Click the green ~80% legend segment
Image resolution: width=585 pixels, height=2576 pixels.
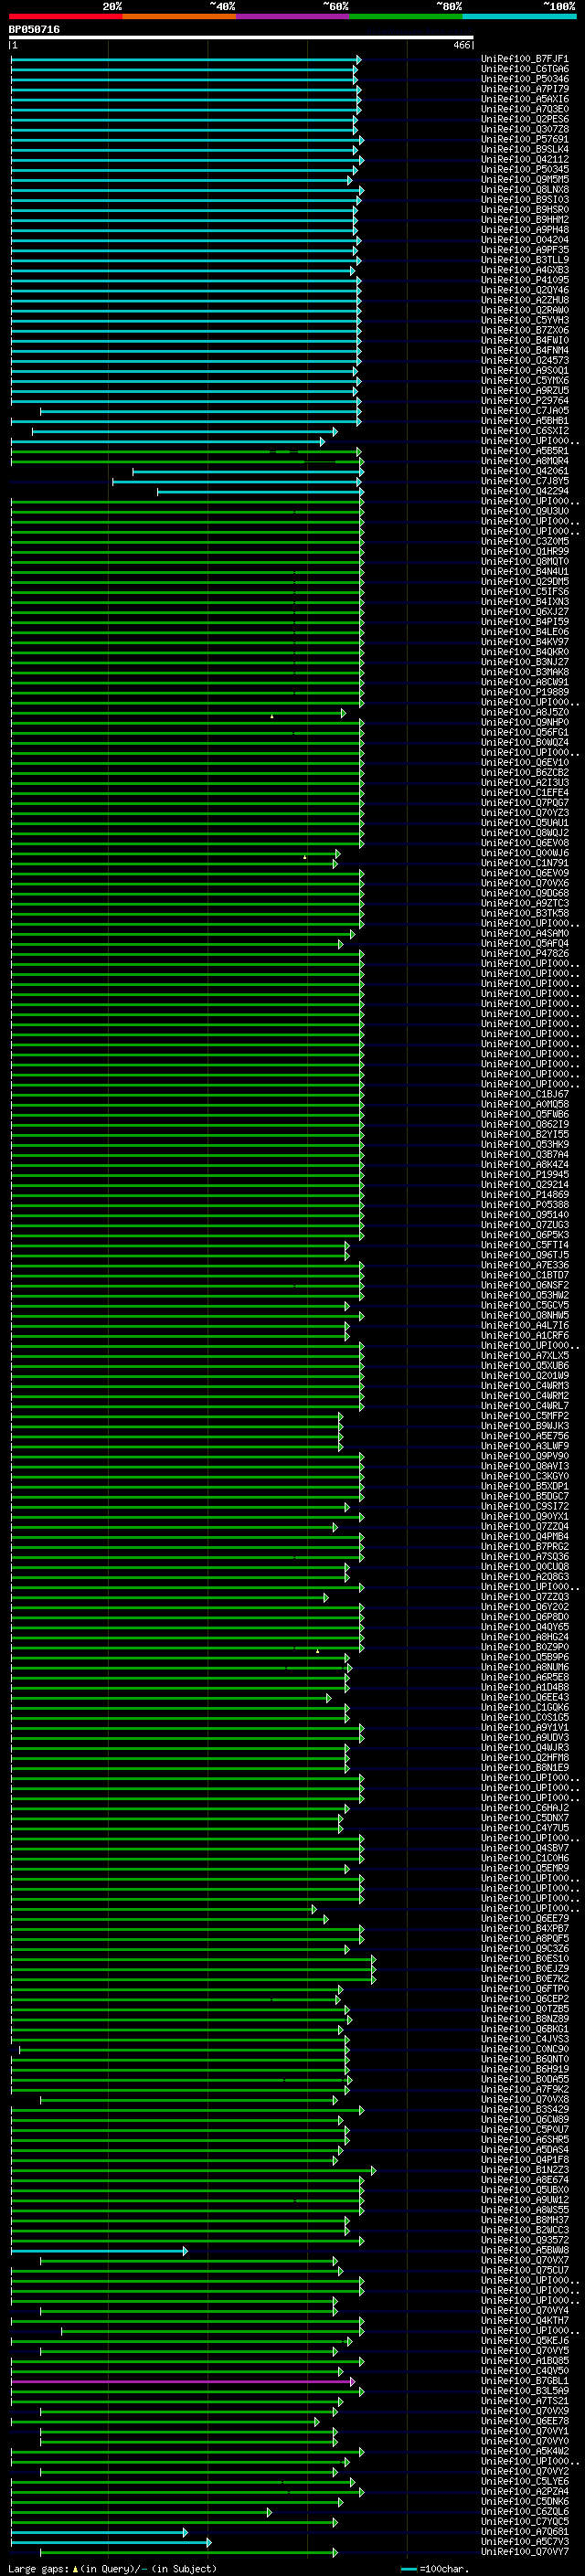click(406, 16)
